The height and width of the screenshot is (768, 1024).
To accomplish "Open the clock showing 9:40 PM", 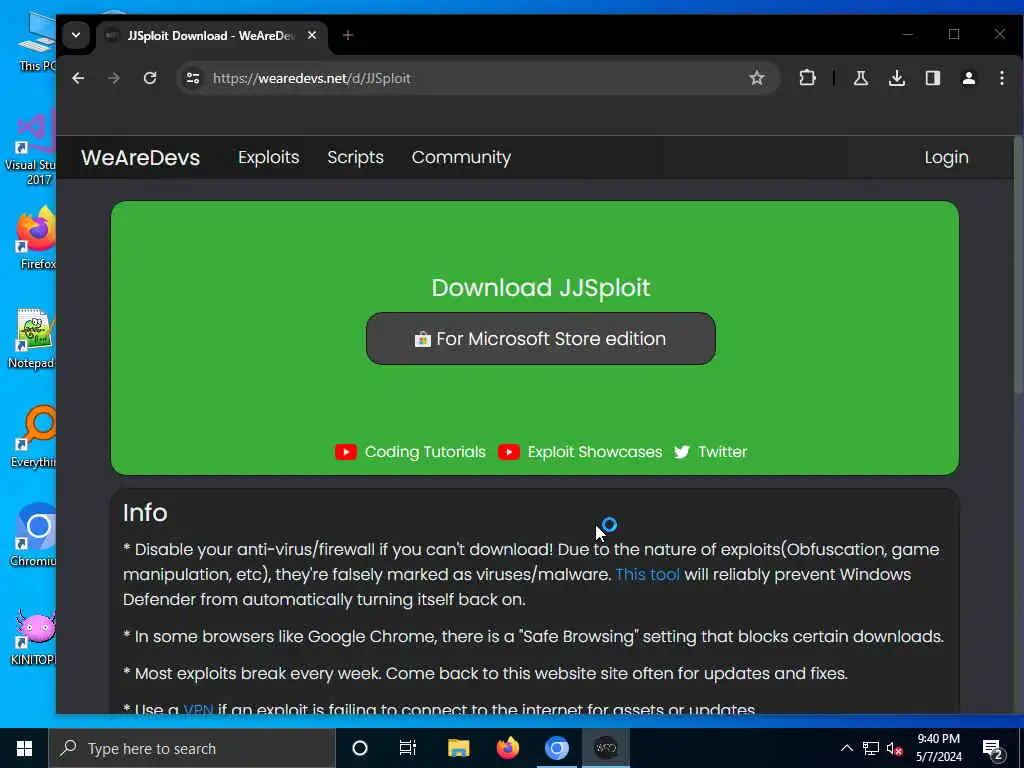I will coord(938,748).
